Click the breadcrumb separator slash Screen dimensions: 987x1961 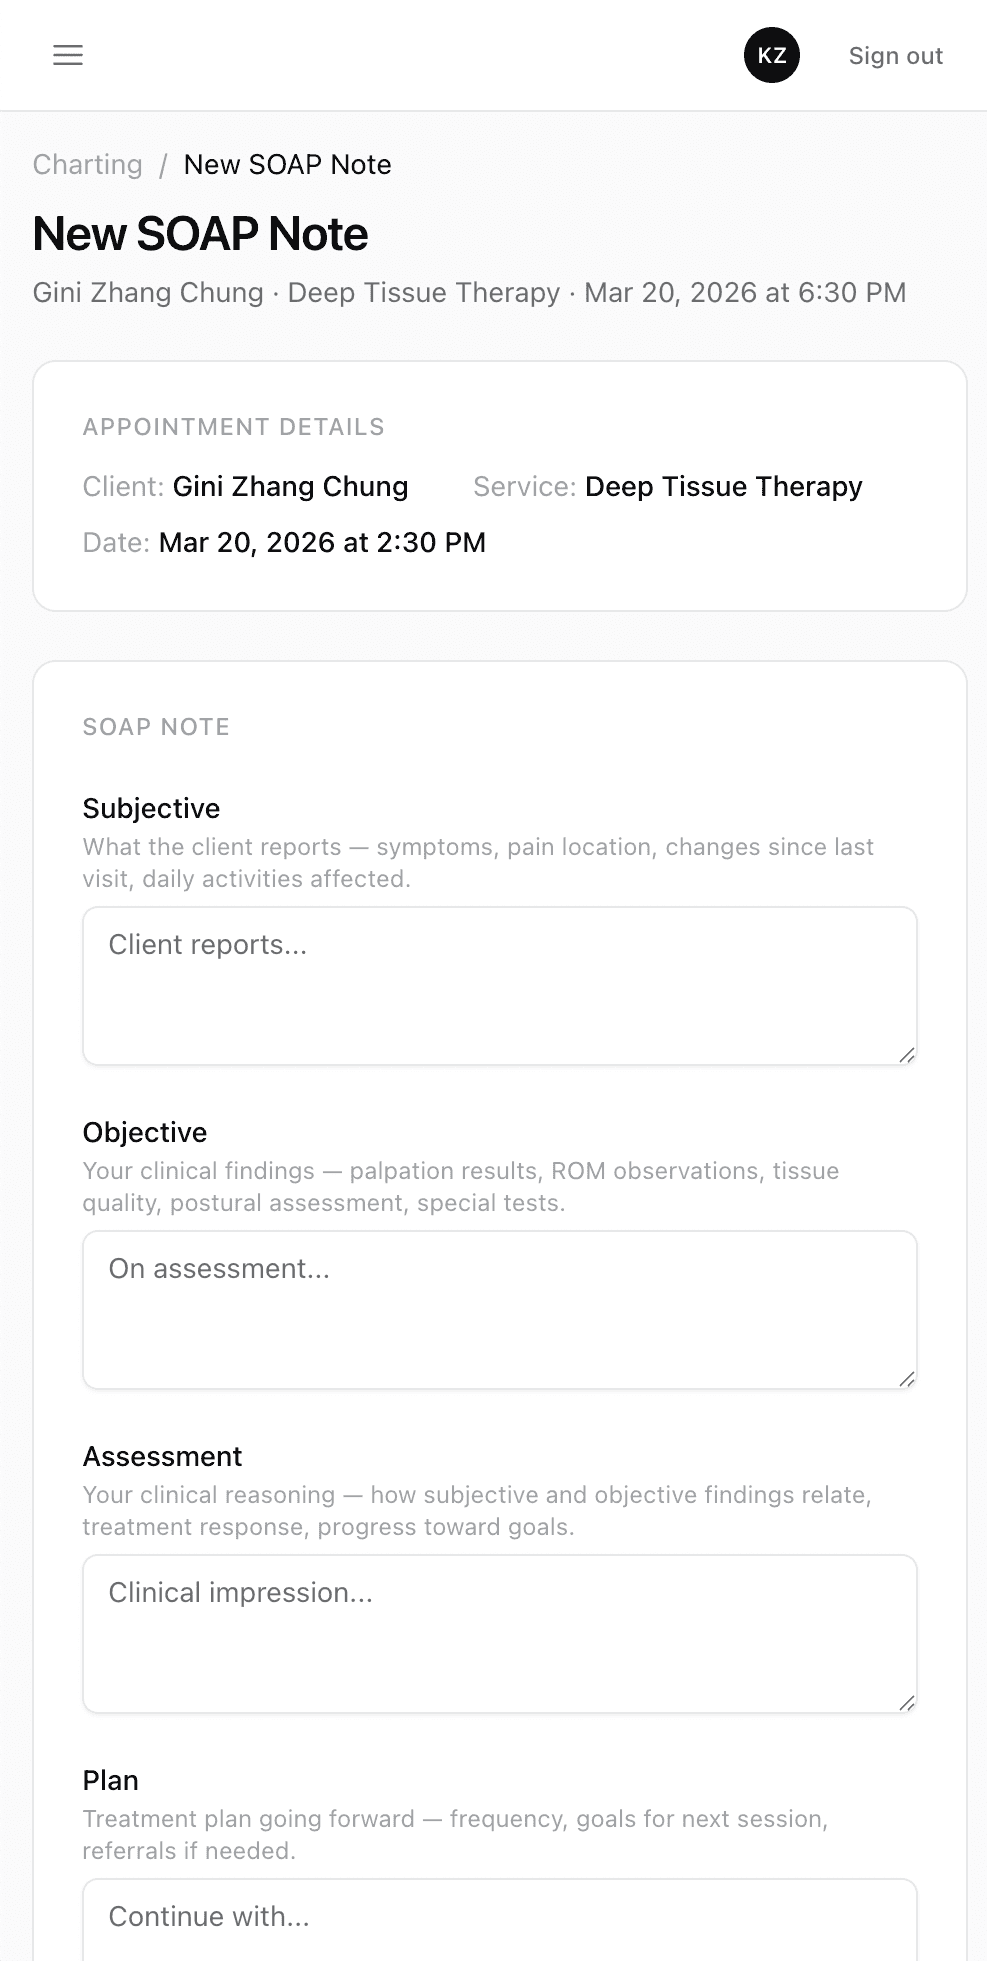click(163, 164)
